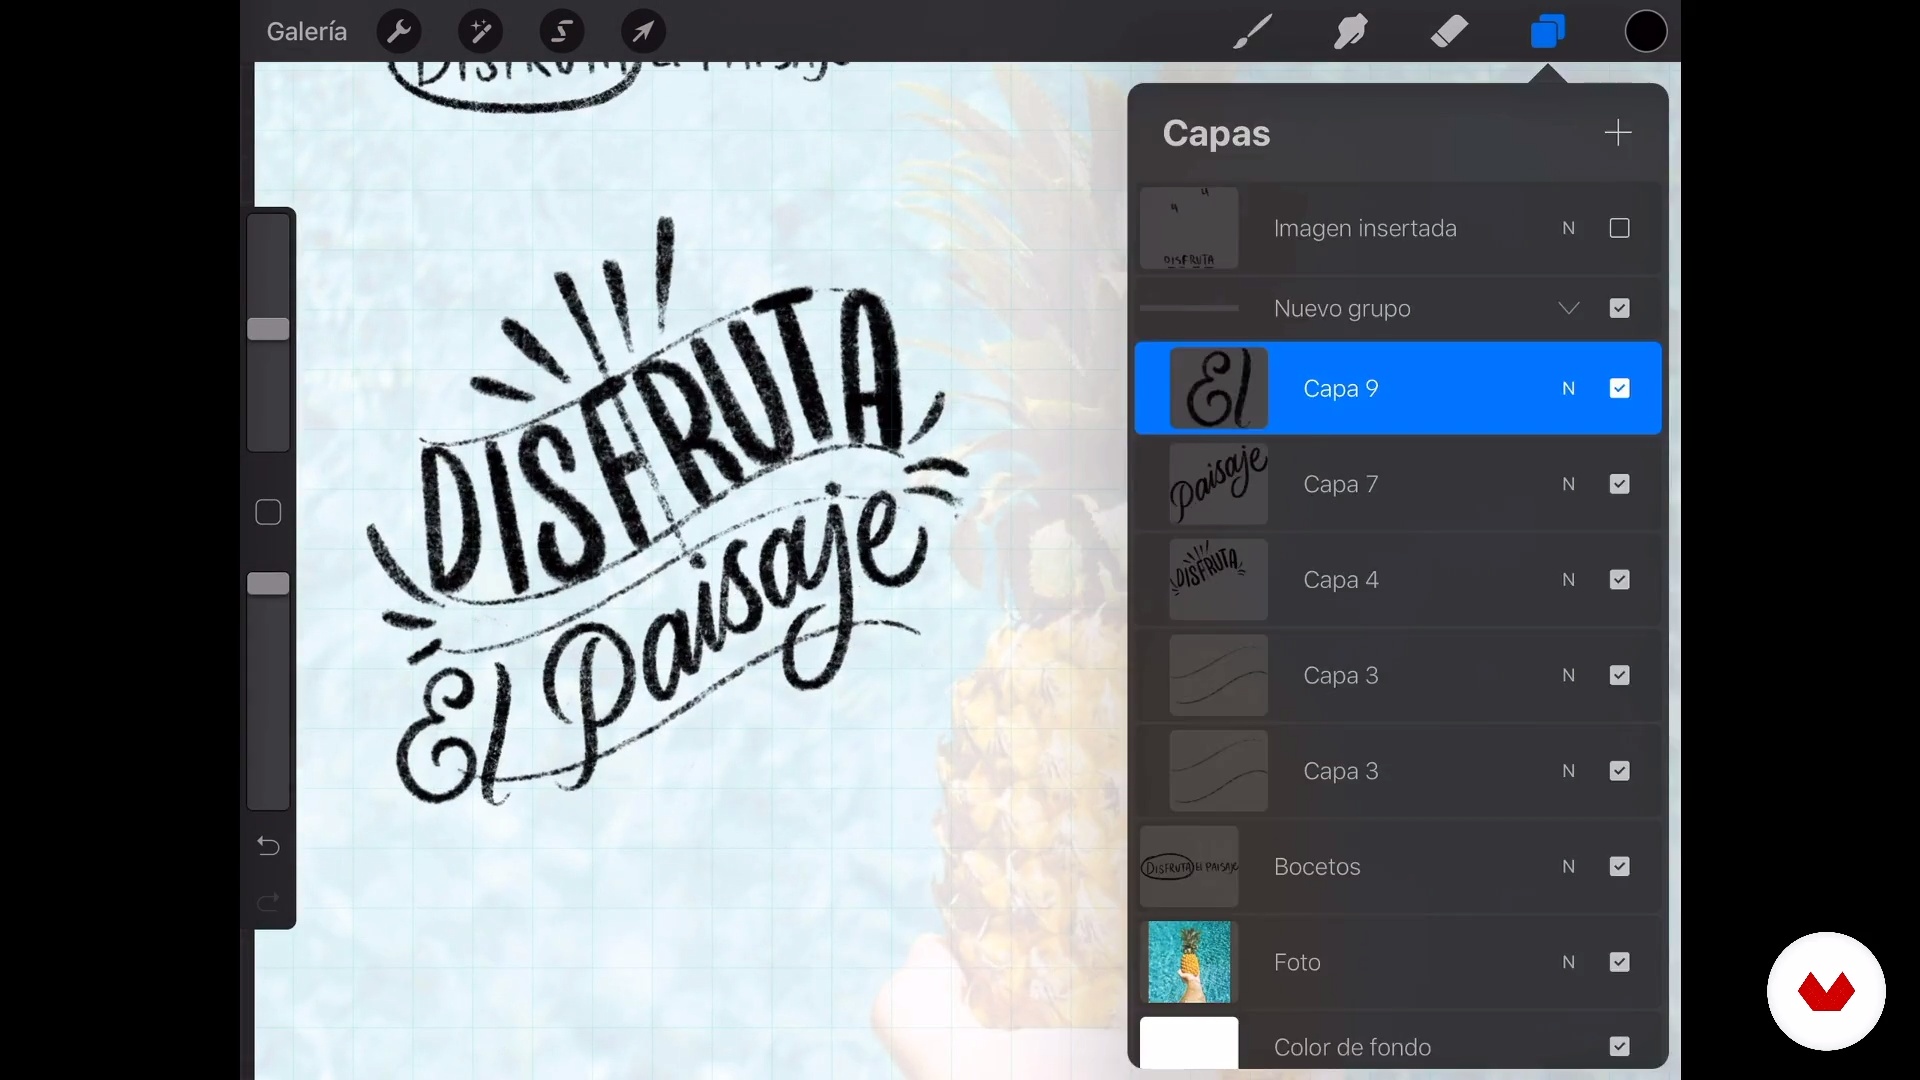This screenshot has height=1080, width=1920.
Task: Go back to Galería
Action: coord(306,32)
